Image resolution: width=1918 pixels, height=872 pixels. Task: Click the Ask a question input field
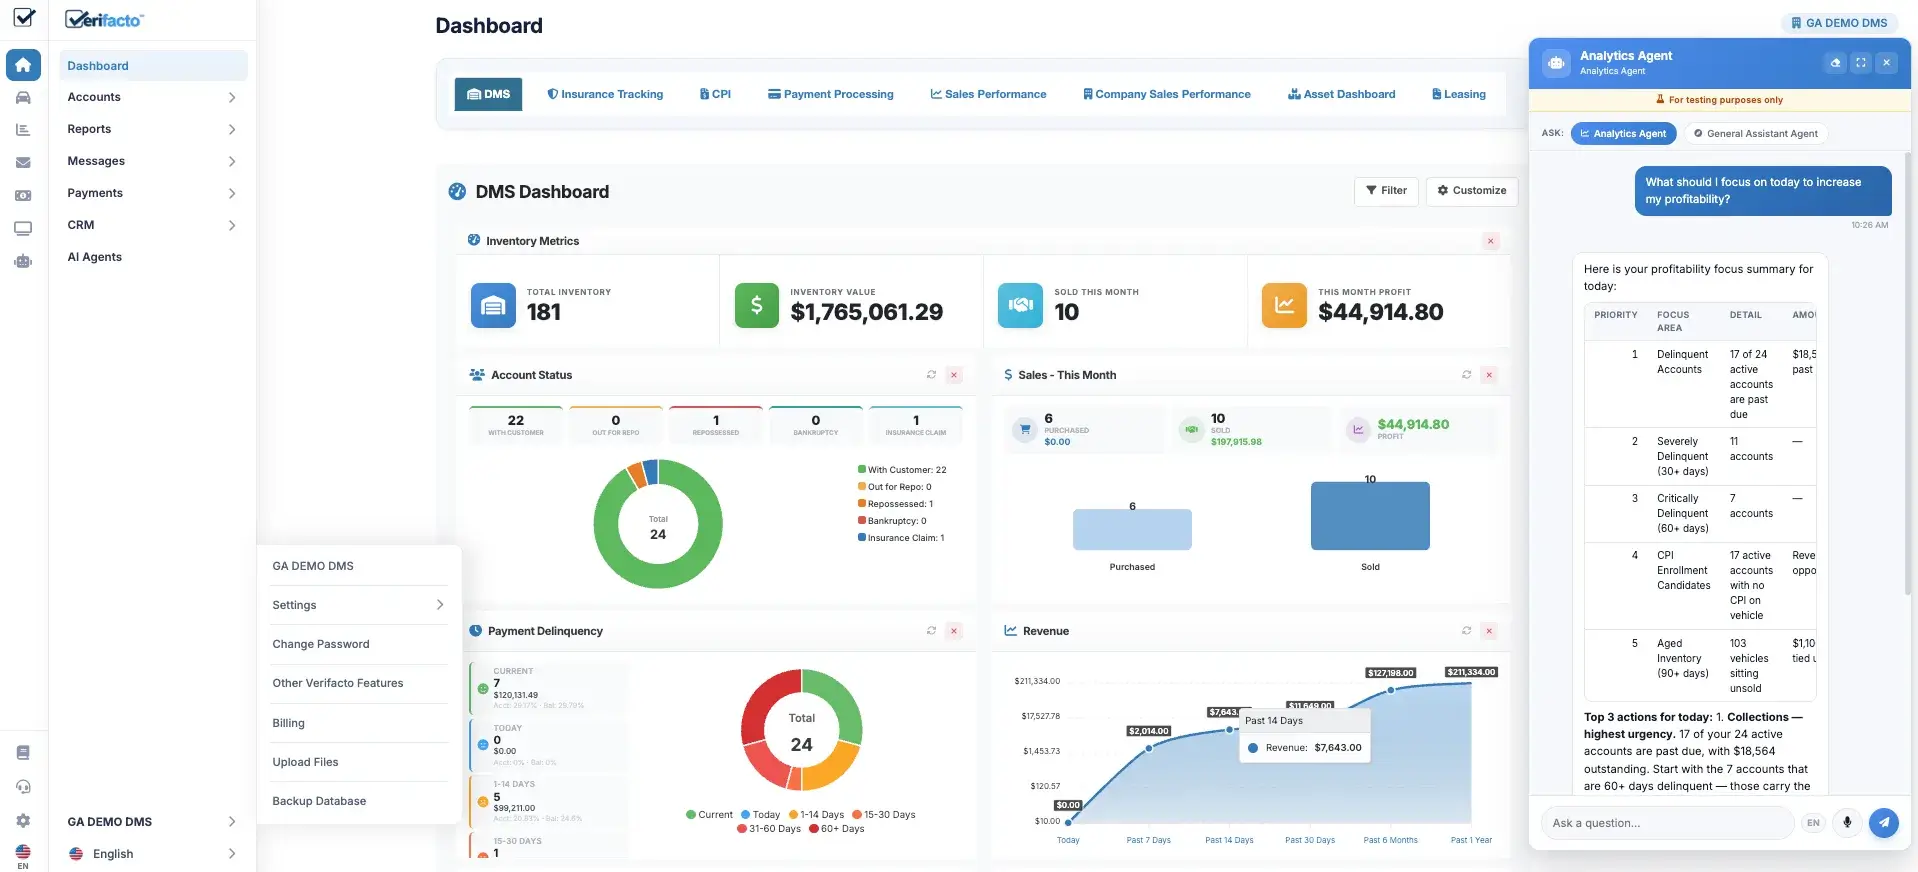pos(1667,823)
